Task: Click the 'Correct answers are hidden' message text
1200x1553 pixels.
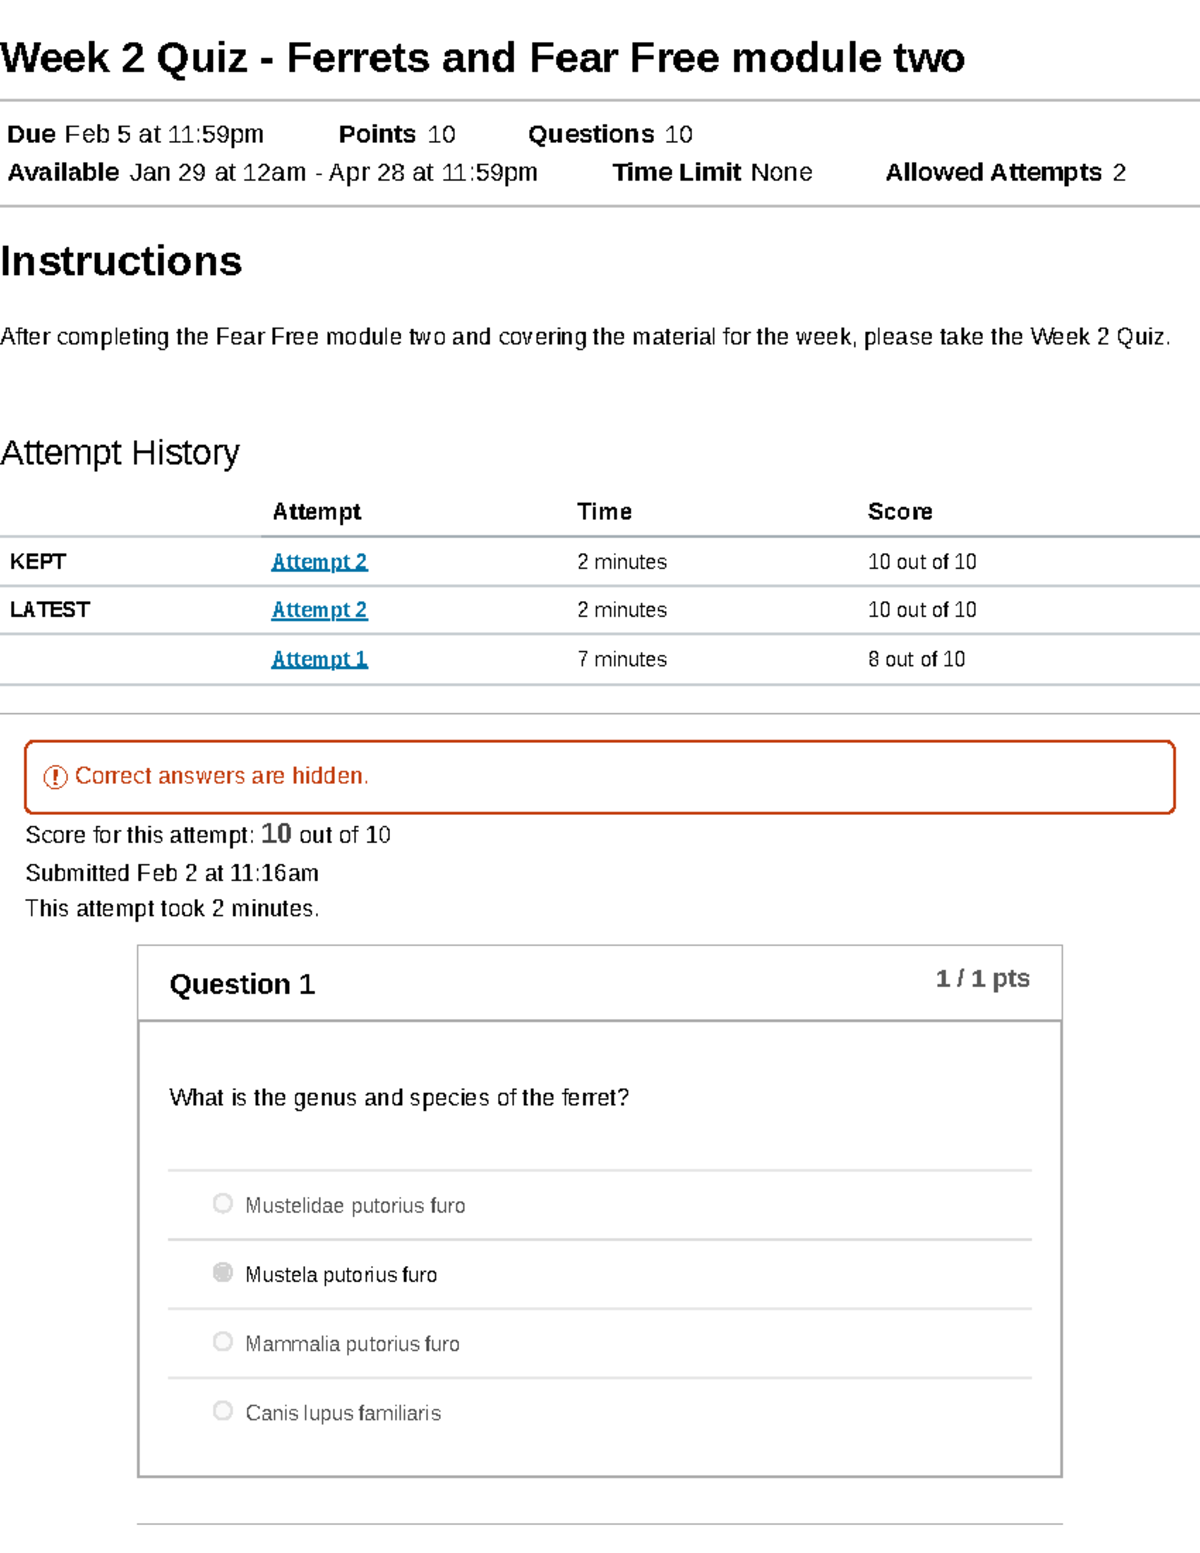Action: (222, 776)
